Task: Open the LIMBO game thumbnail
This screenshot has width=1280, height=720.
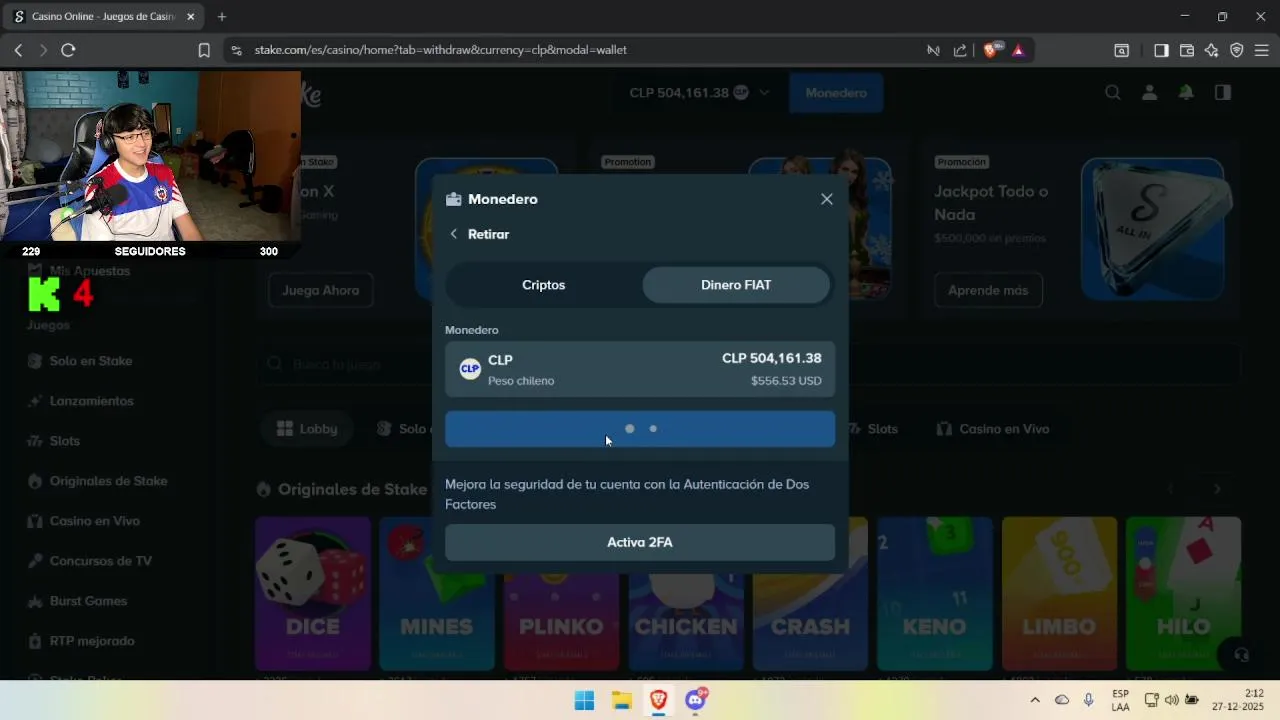Action: [1059, 593]
